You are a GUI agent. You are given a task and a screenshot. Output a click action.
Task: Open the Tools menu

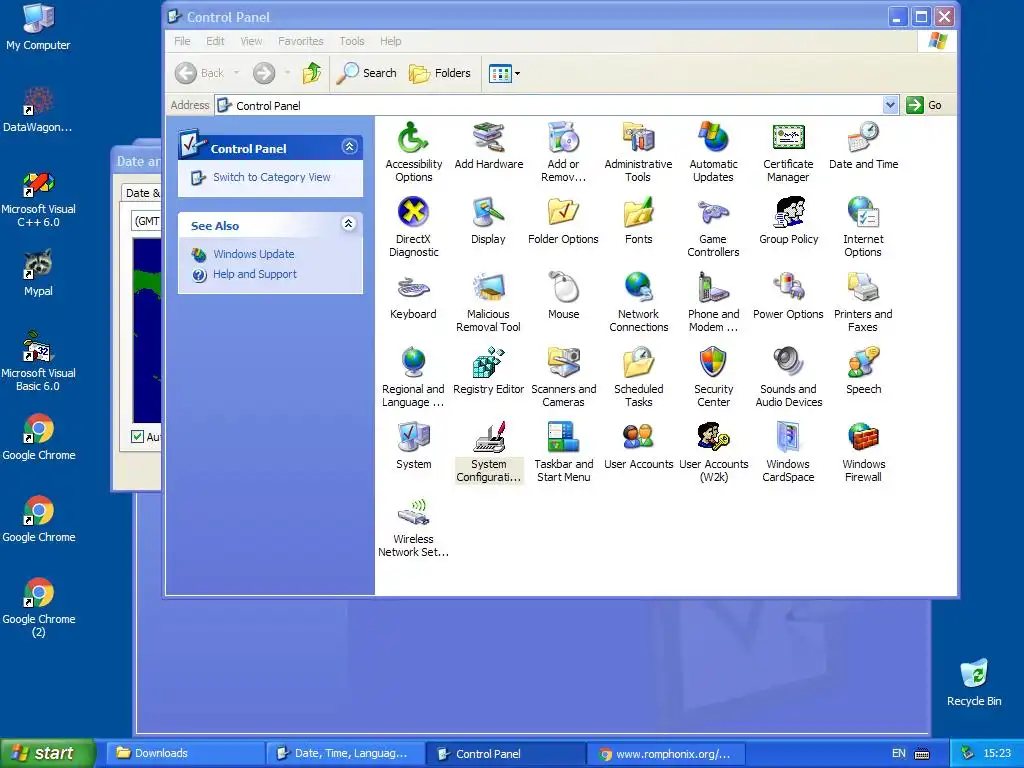pos(351,41)
